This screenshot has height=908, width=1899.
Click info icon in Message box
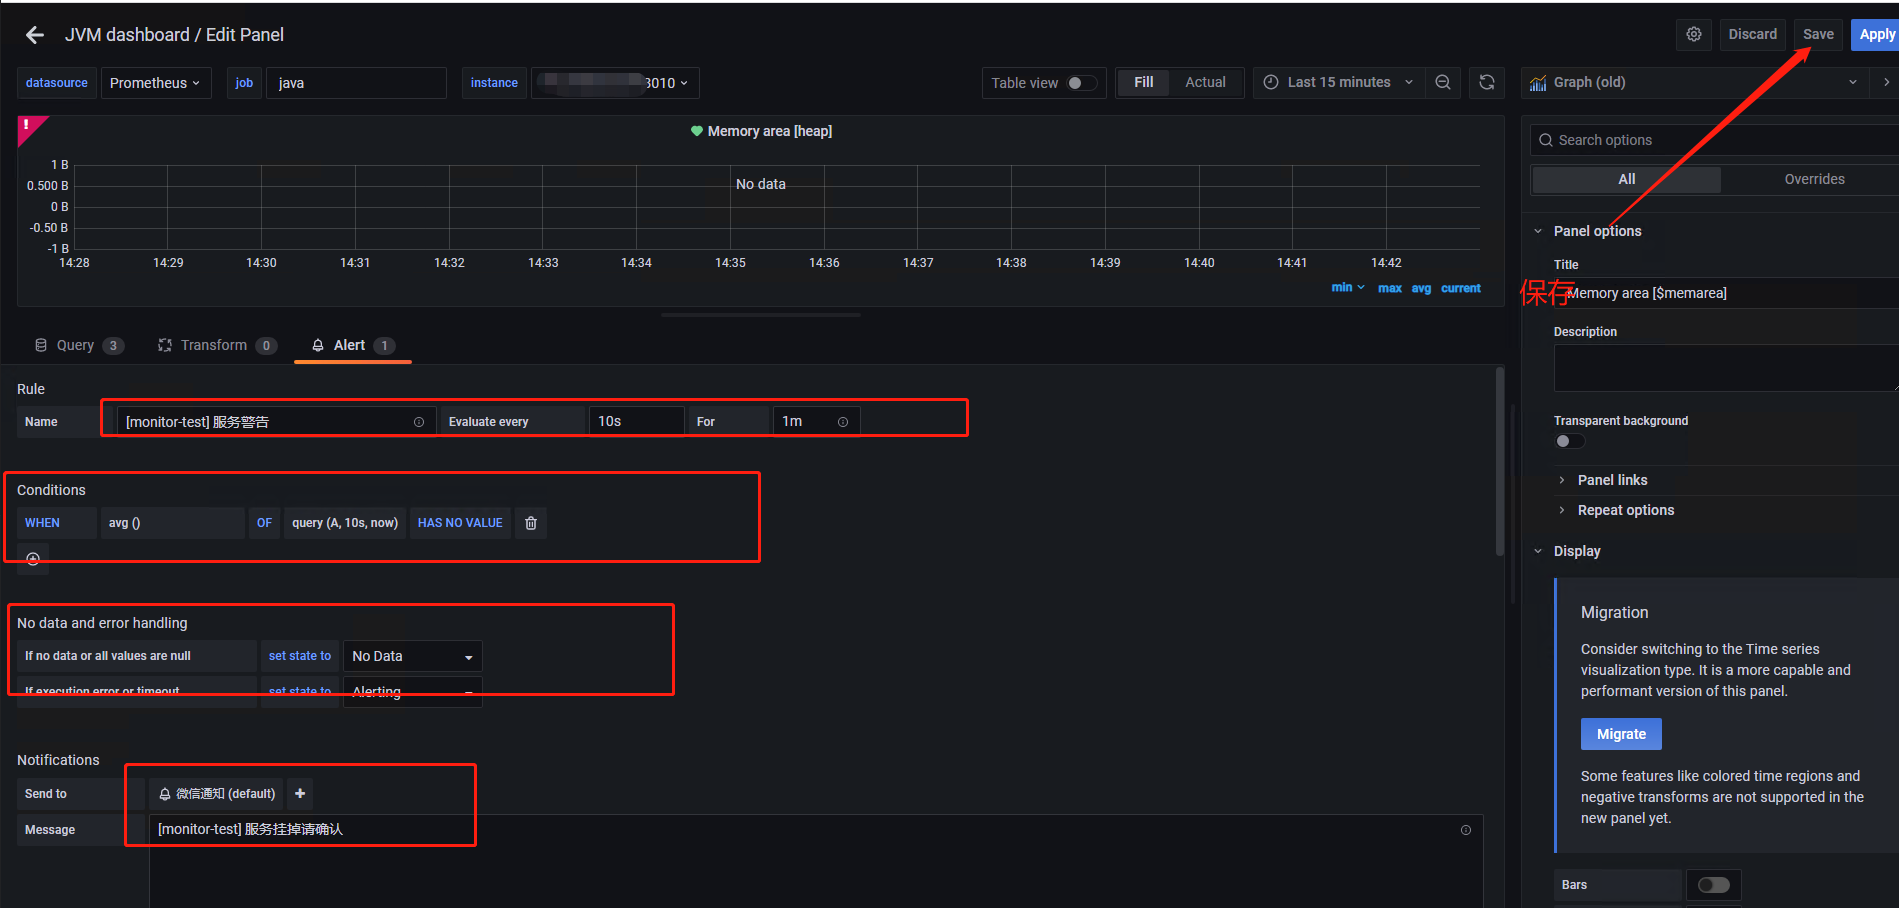[x=1466, y=830]
